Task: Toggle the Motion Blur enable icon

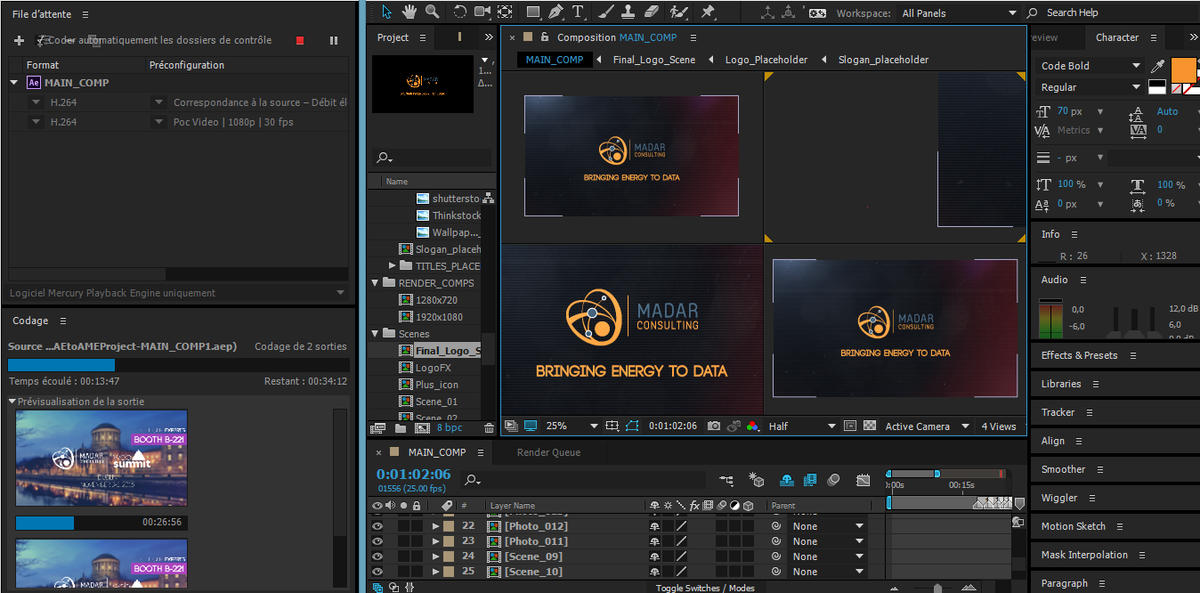Action: pyautogui.click(x=834, y=481)
